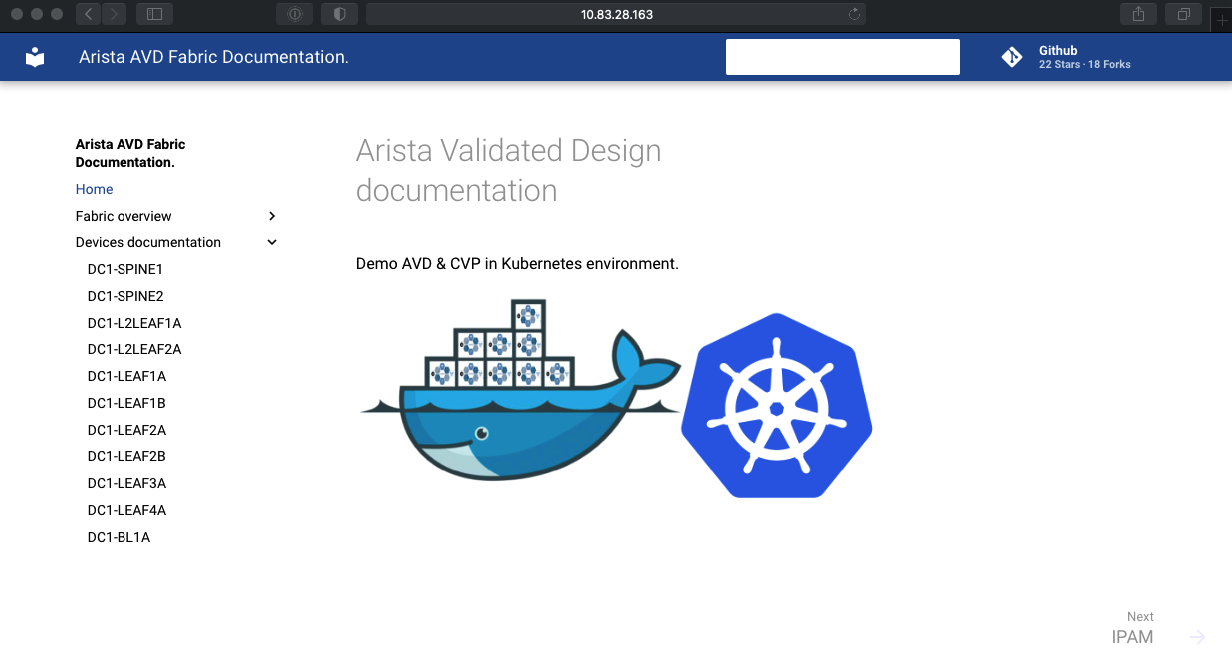This screenshot has width=1232, height=662.
Task: Open DC1-BL1A device page
Action: [x=119, y=537]
